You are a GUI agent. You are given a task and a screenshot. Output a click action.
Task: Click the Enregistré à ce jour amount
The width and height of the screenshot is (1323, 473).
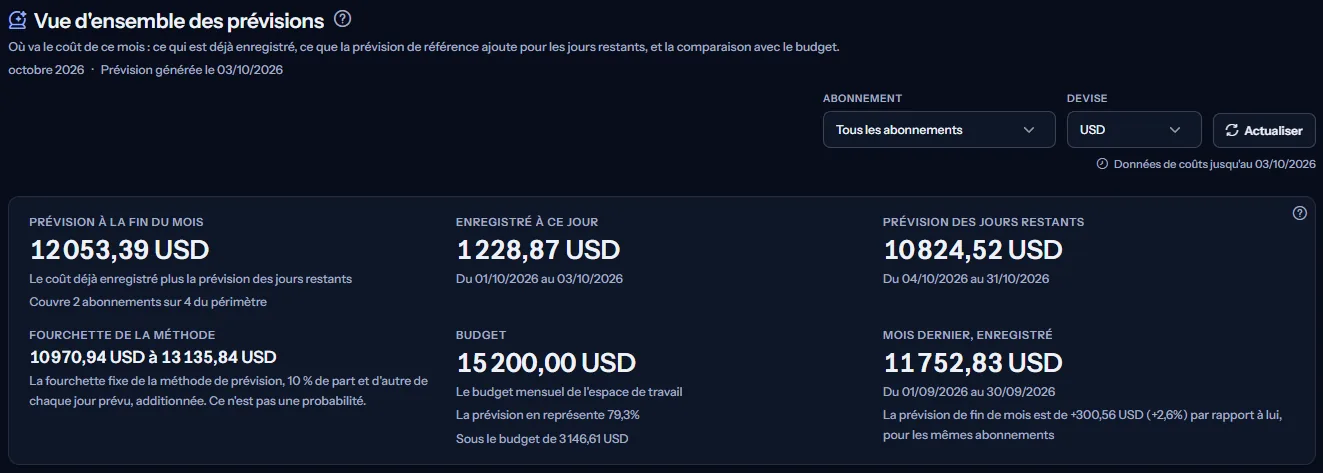[x=538, y=249]
